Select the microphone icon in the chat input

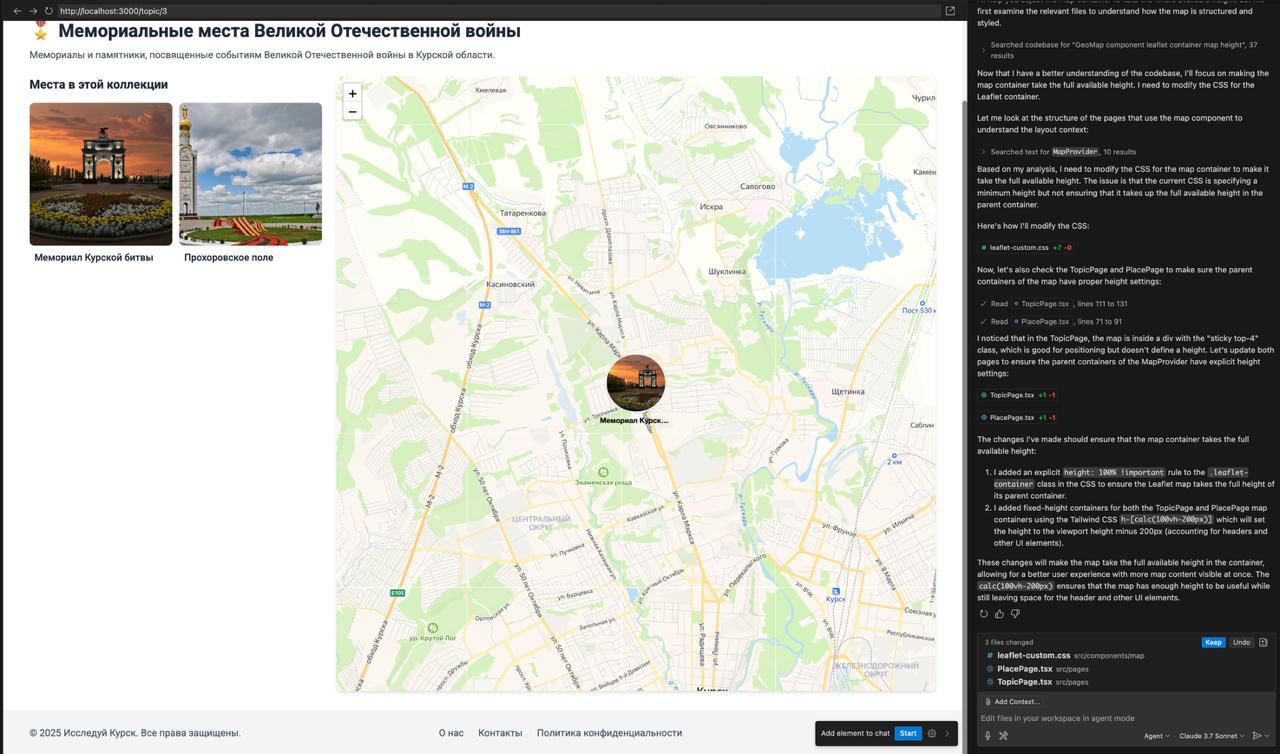[x=987, y=736]
